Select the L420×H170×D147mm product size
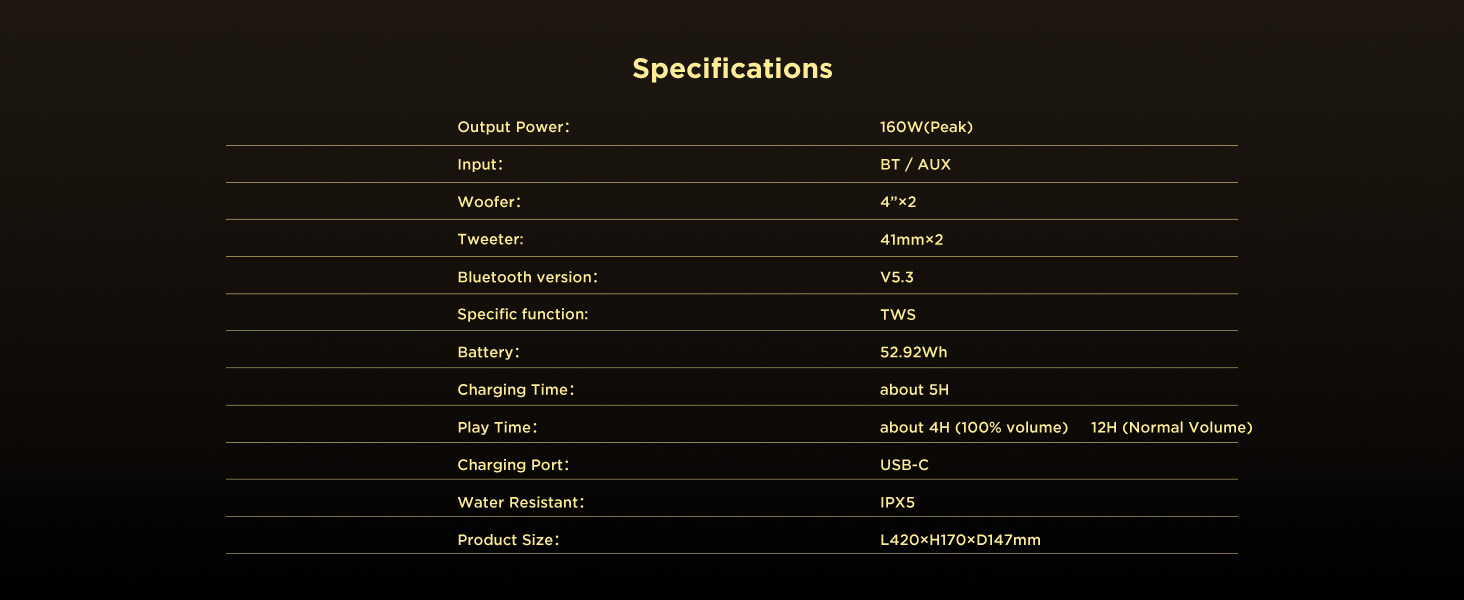Viewport: 1464px width, 600px height. click(x=960, y=540)
